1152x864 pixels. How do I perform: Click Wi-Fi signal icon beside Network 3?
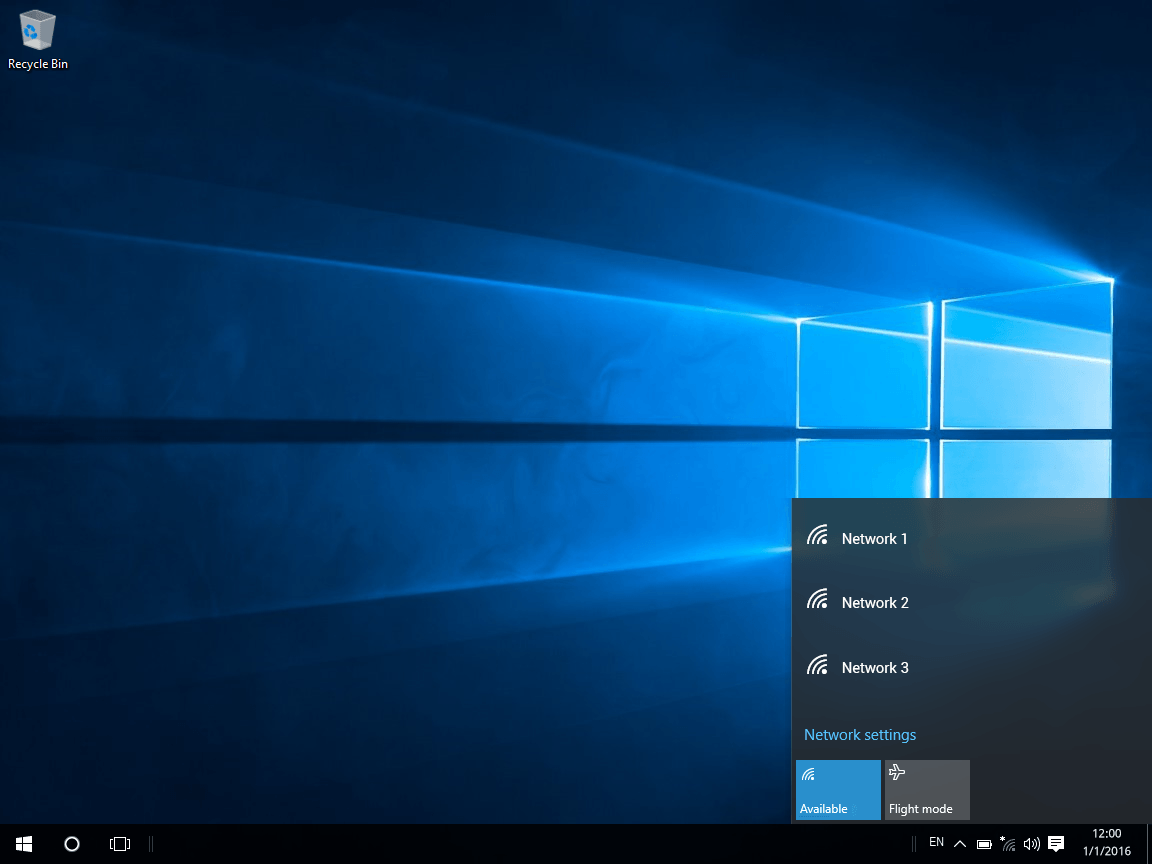pyautogui.click(x=818, y=664)
